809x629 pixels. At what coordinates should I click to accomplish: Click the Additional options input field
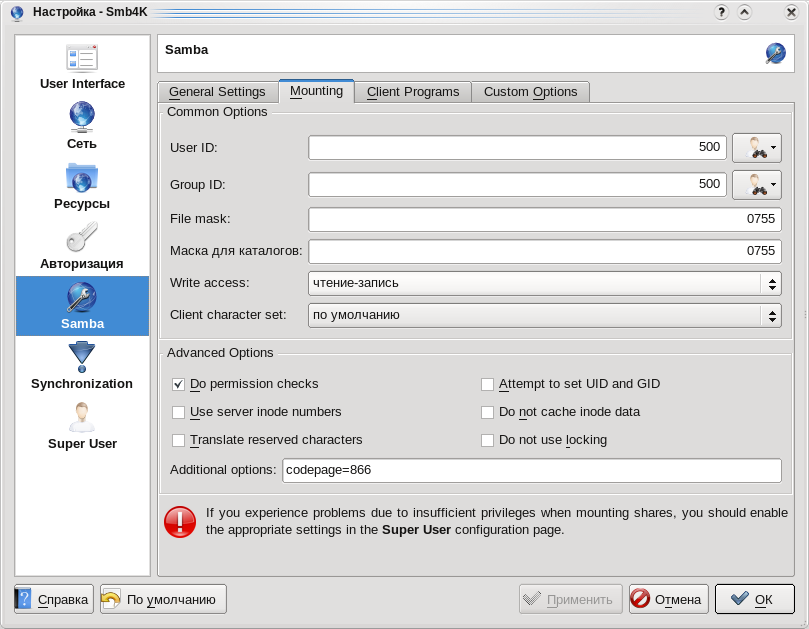tap(532, 471)
